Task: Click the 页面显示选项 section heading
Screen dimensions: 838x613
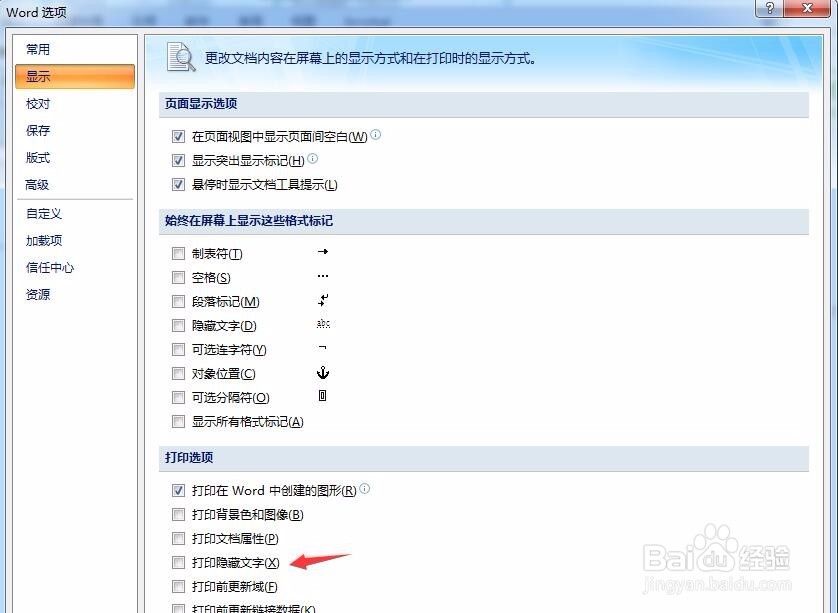Action: click(201, 104)
